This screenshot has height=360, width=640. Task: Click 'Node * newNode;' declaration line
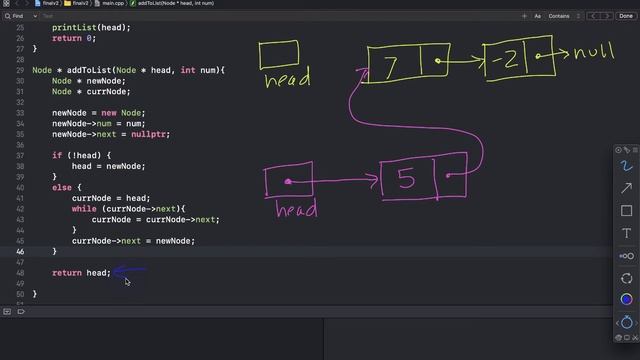coord(89,81)
